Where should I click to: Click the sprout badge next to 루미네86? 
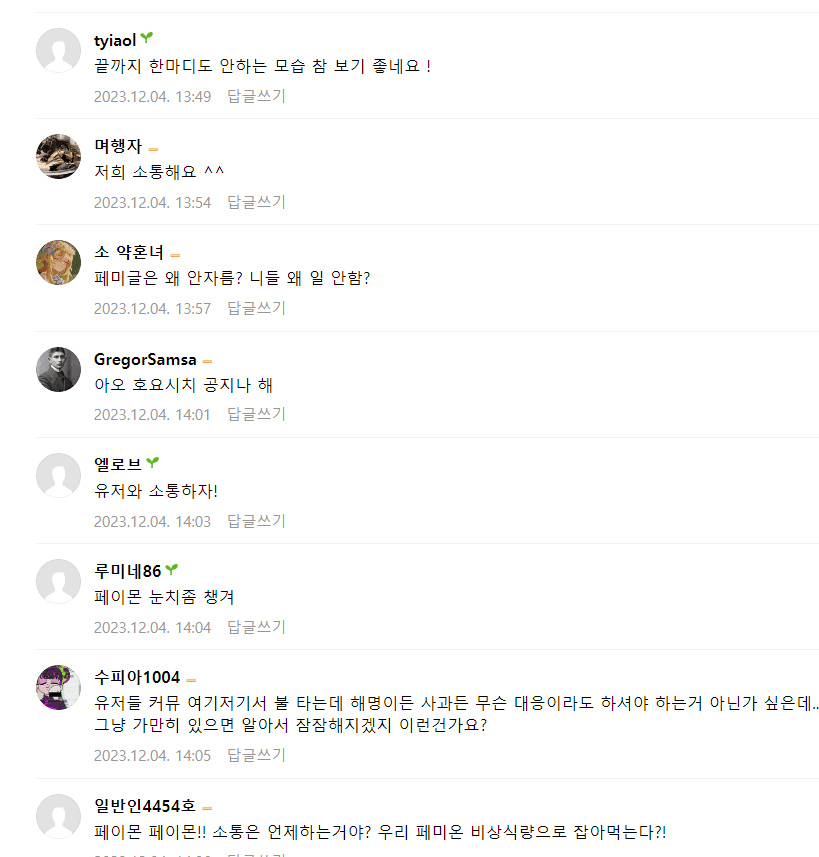point(172,570)
